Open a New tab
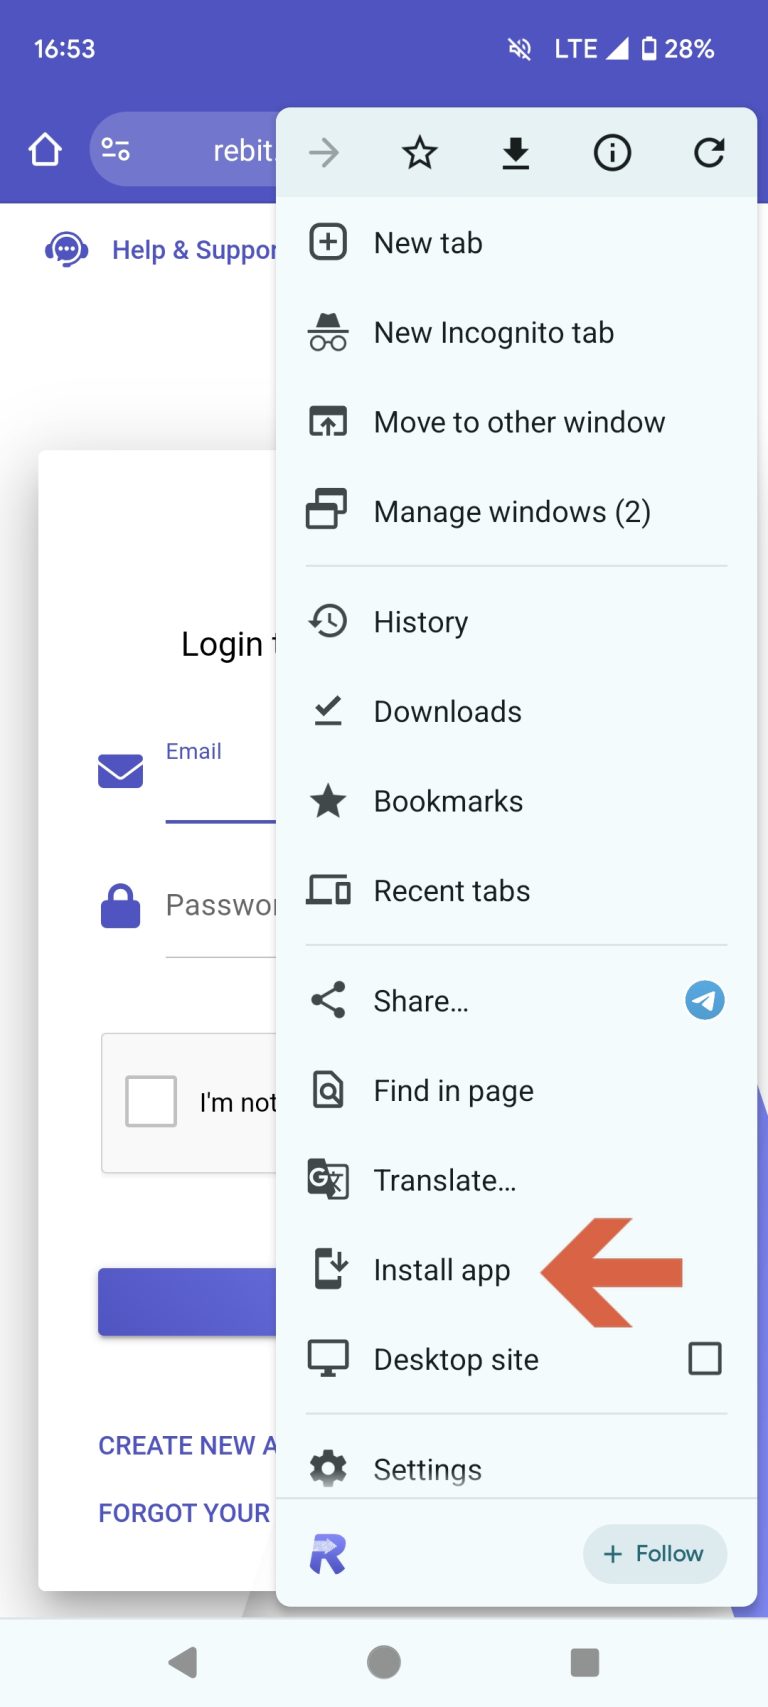The height and width of the screenshot is (1707, 768). 428,243
